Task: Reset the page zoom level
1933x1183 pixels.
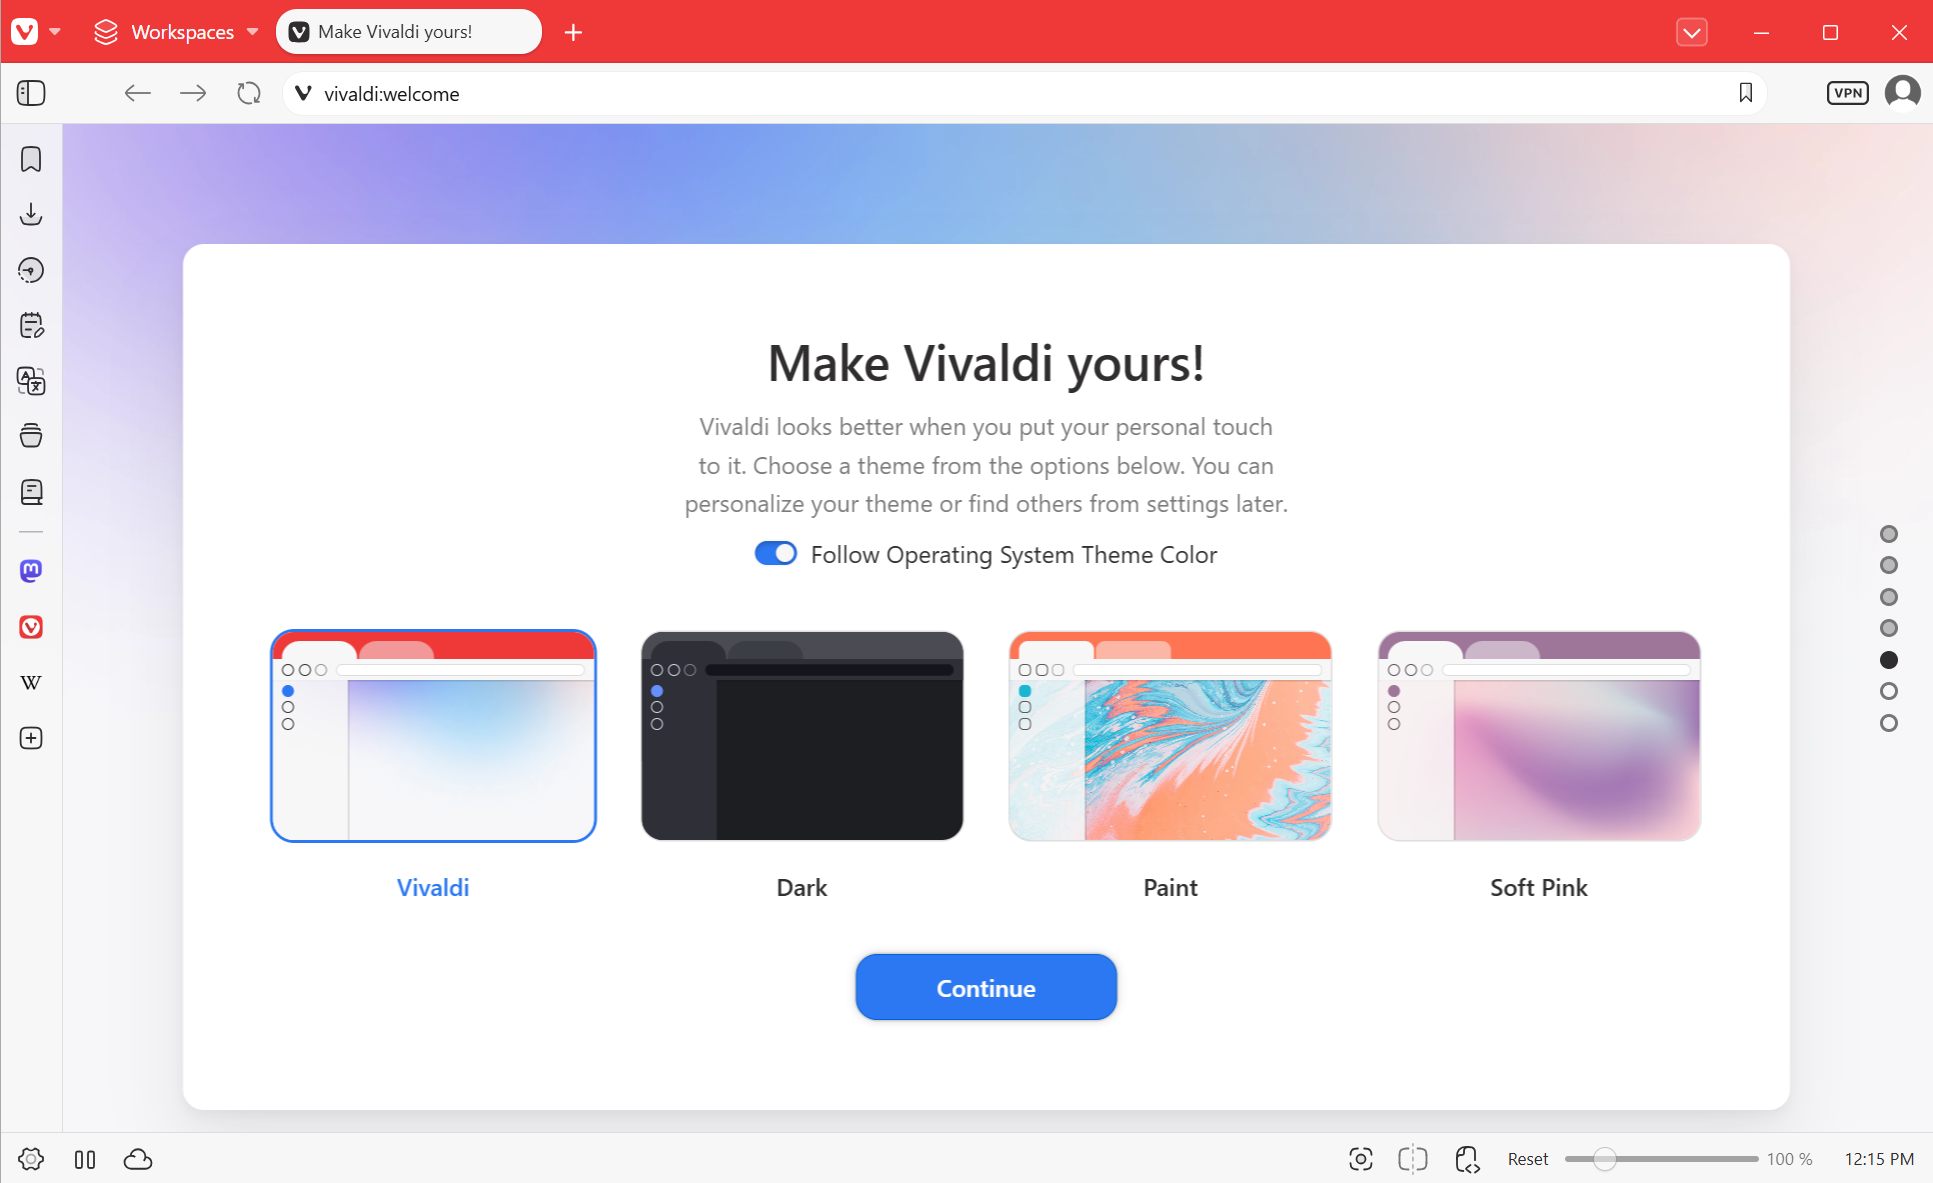Action: pos(1527,1159)
